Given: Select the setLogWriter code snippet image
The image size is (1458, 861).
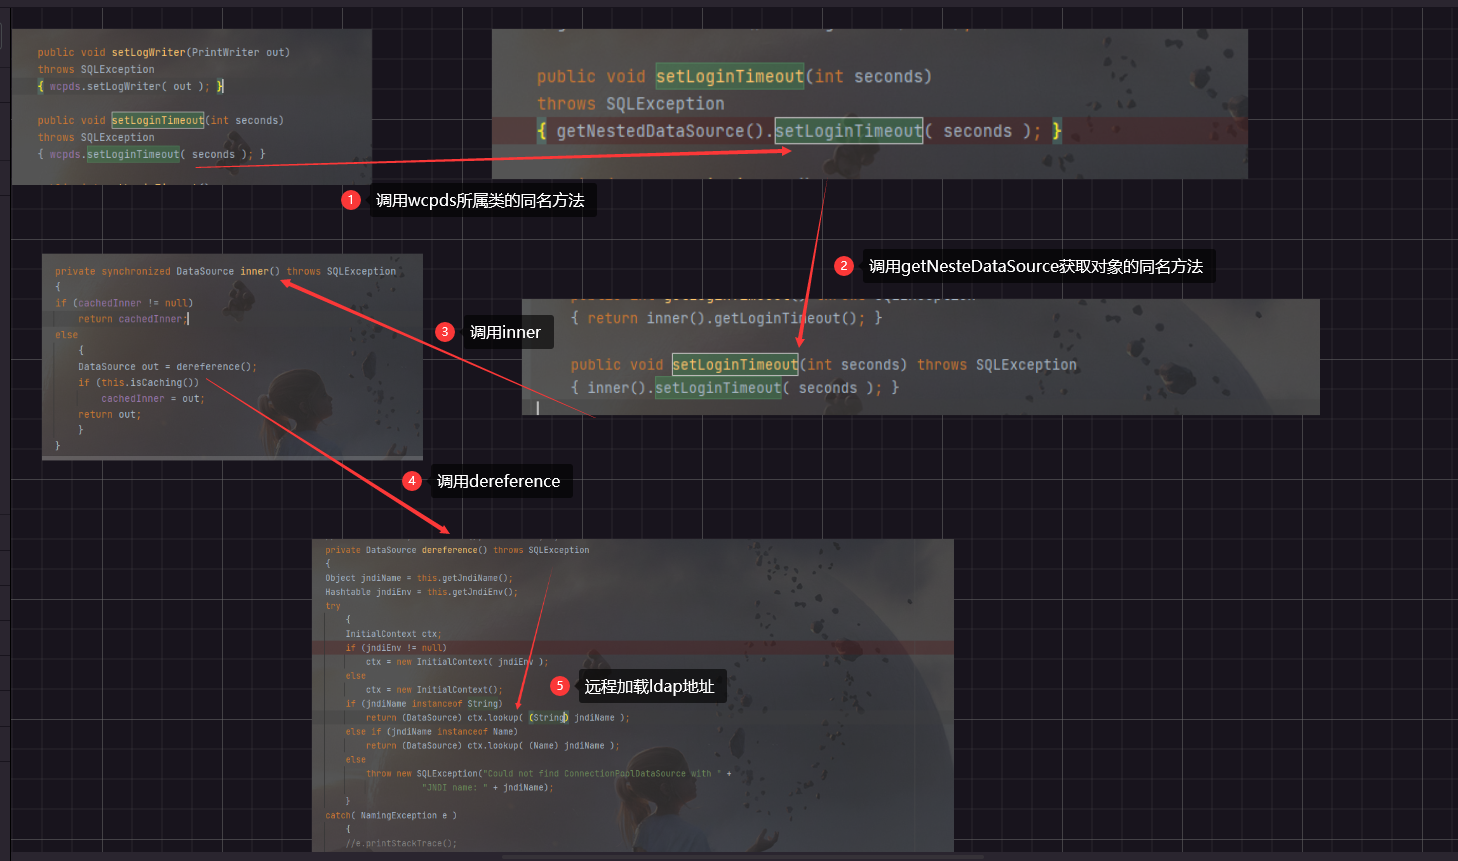Looking at the screenshot, I should (192, 107).
